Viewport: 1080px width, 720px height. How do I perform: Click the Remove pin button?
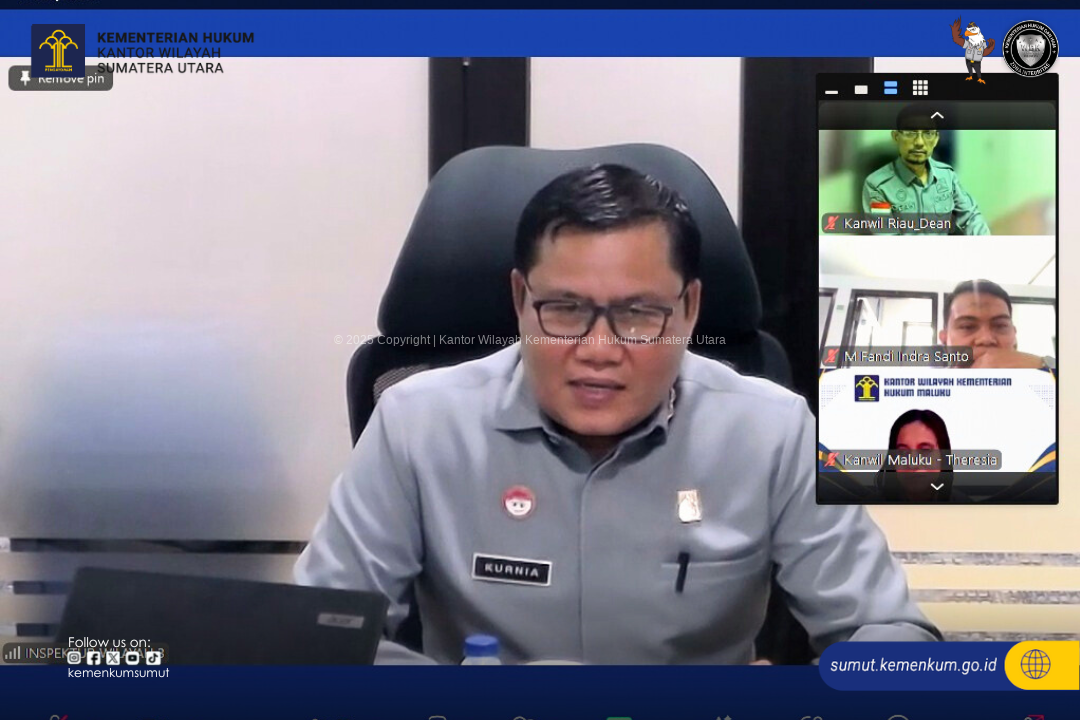click(x=60, y=78)
